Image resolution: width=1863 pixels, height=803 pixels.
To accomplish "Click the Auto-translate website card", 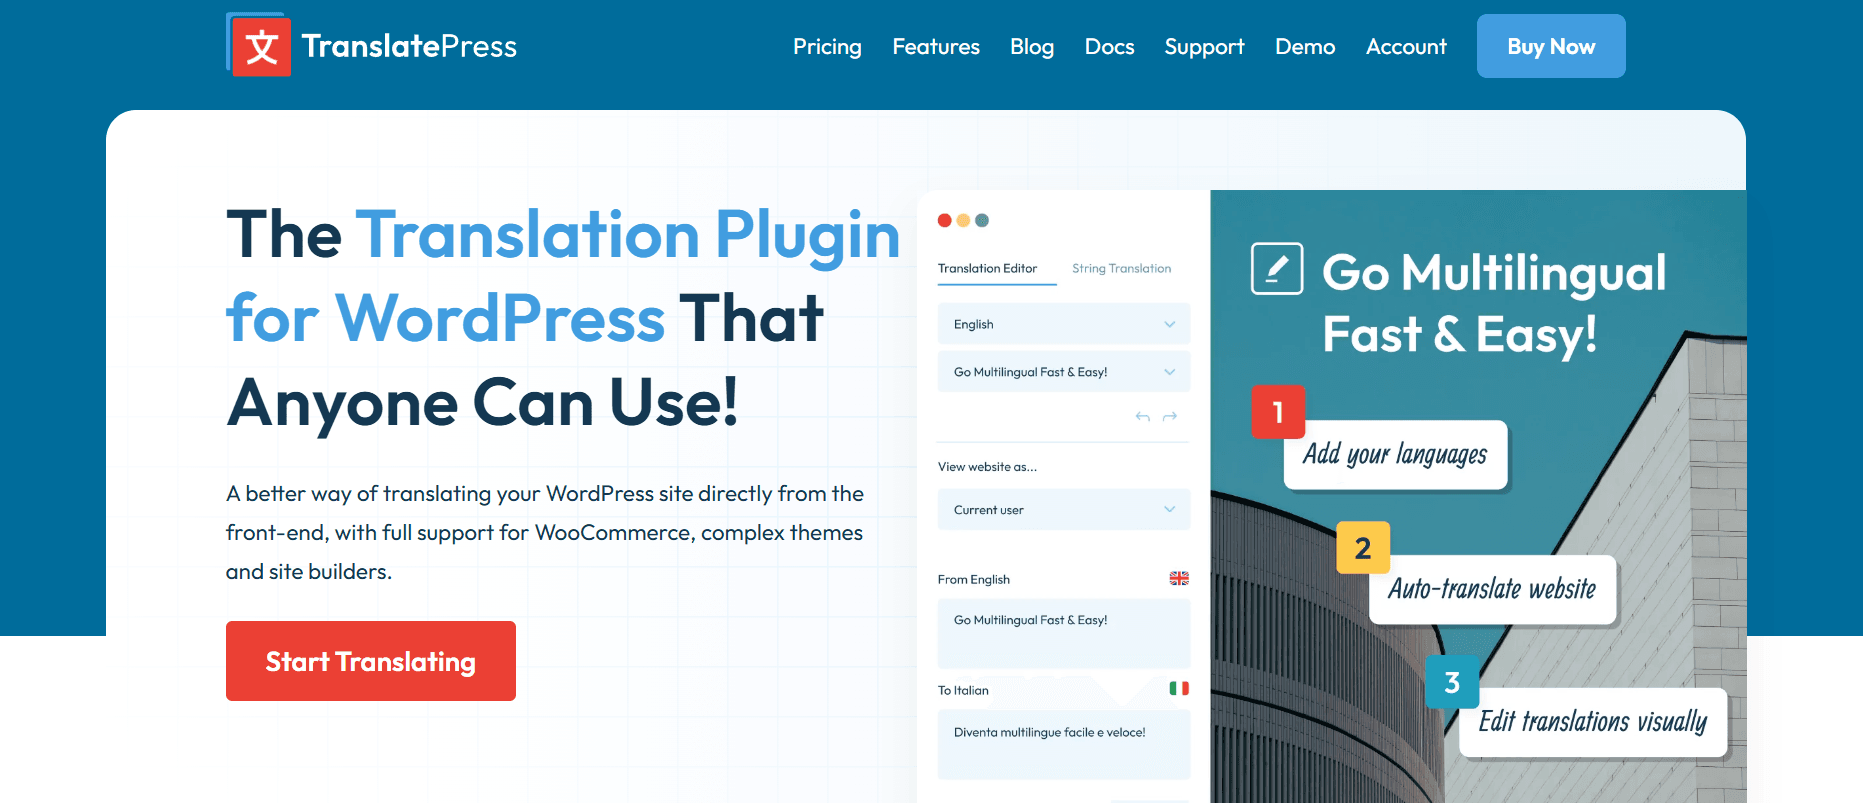I will (x=1492, y=590).
